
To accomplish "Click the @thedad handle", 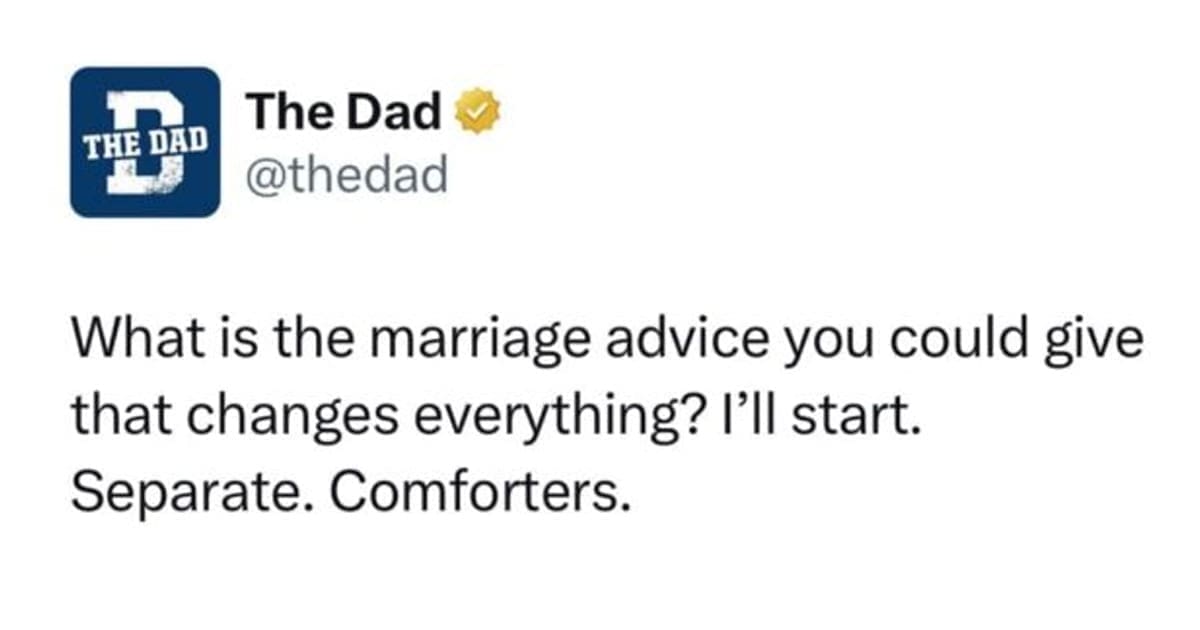I will click(x=346, y=176).
